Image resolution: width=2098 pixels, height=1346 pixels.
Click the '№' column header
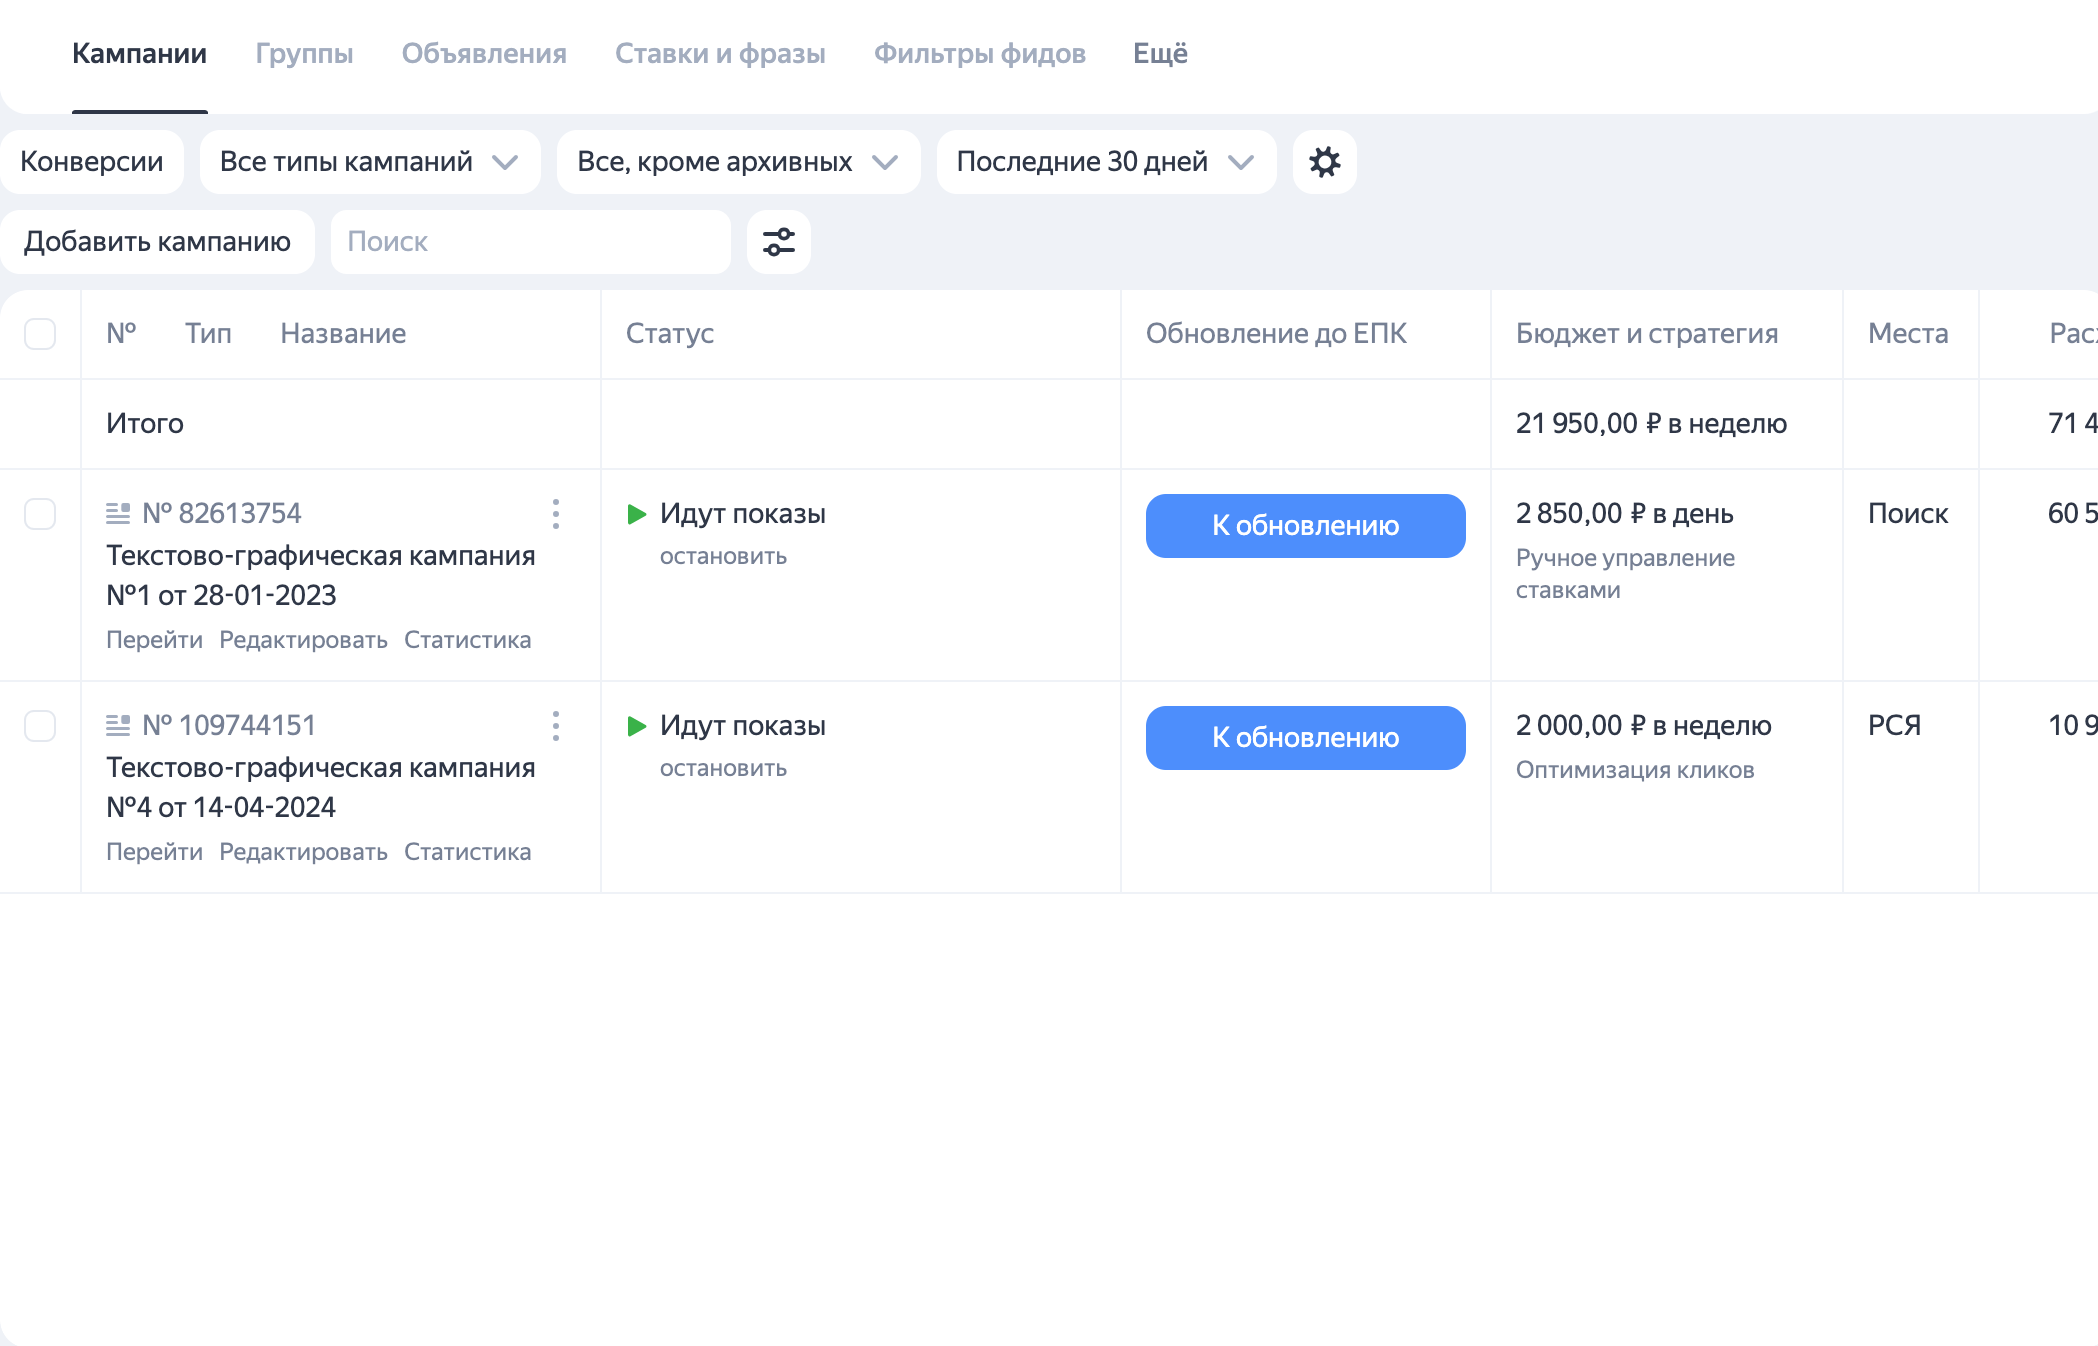pyautogui.click(x=121, y=334)
